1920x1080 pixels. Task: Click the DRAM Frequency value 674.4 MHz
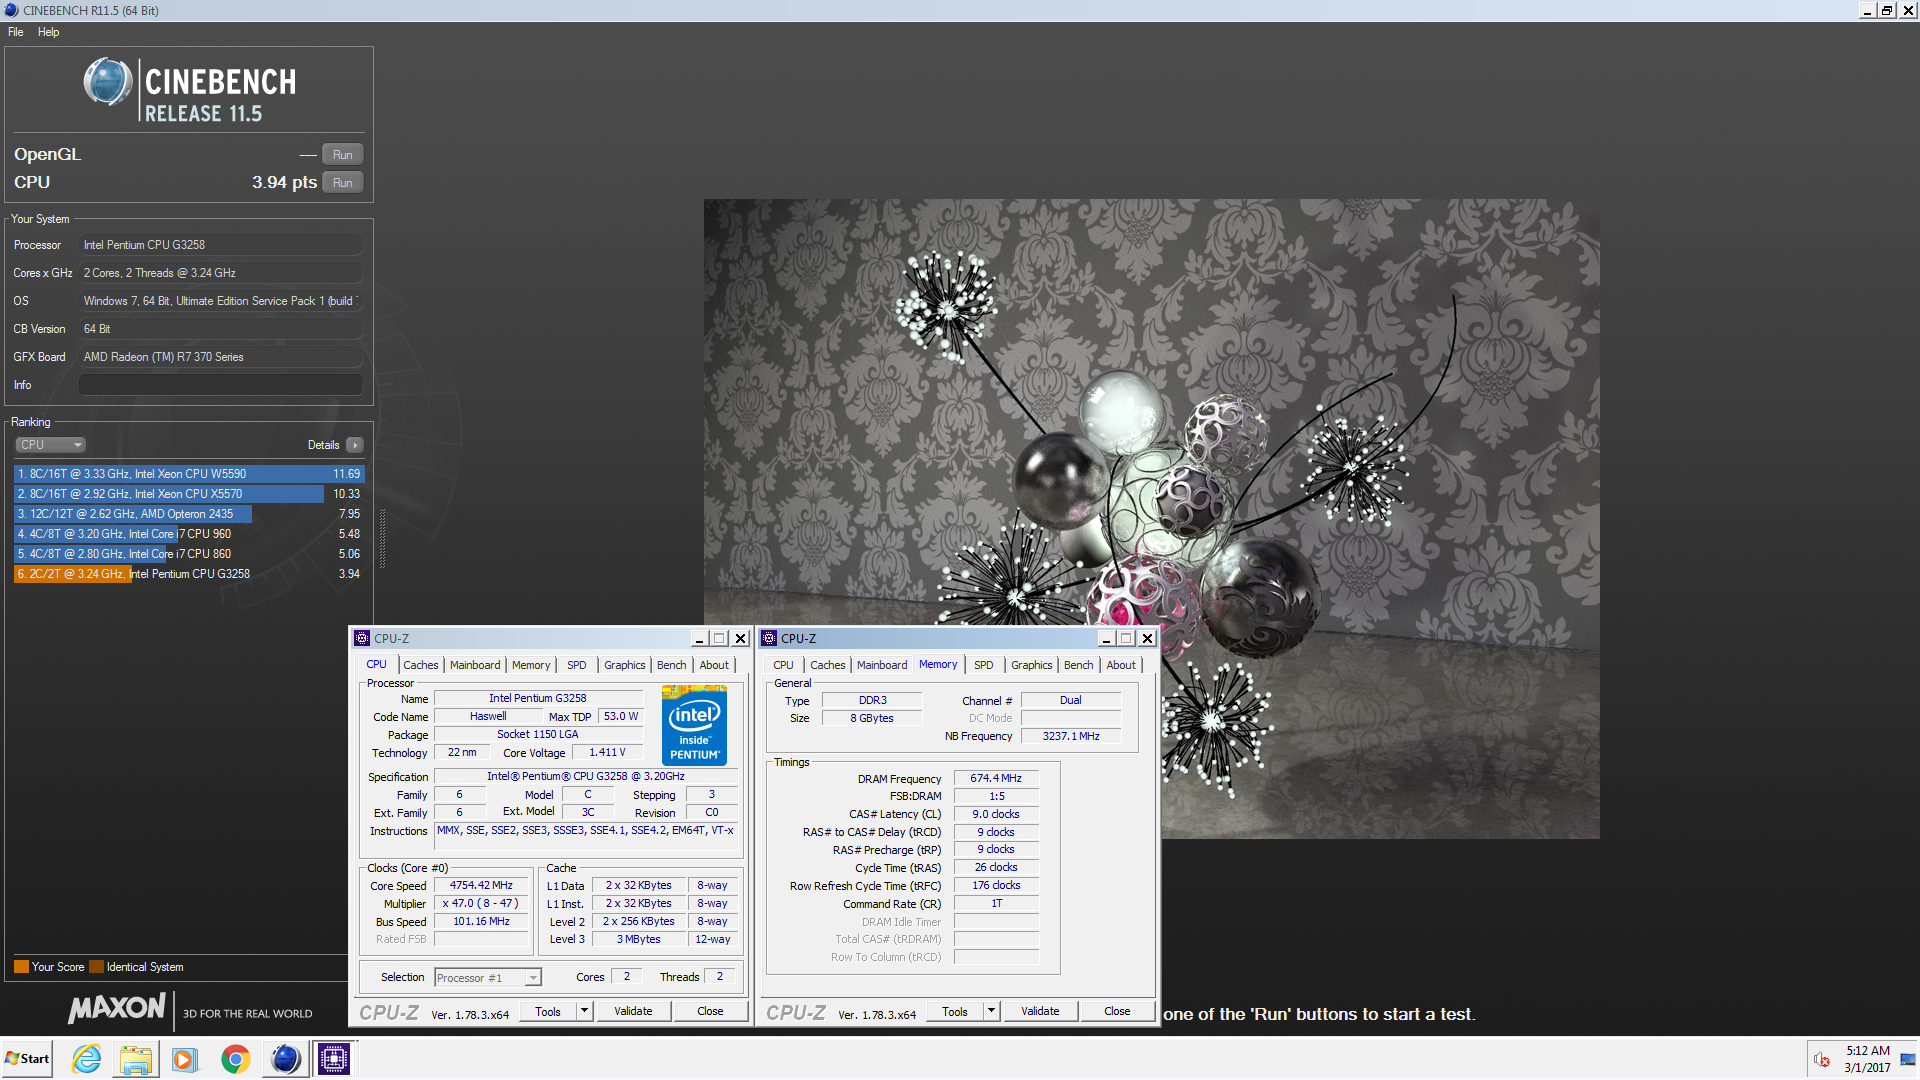click(996, 778)
